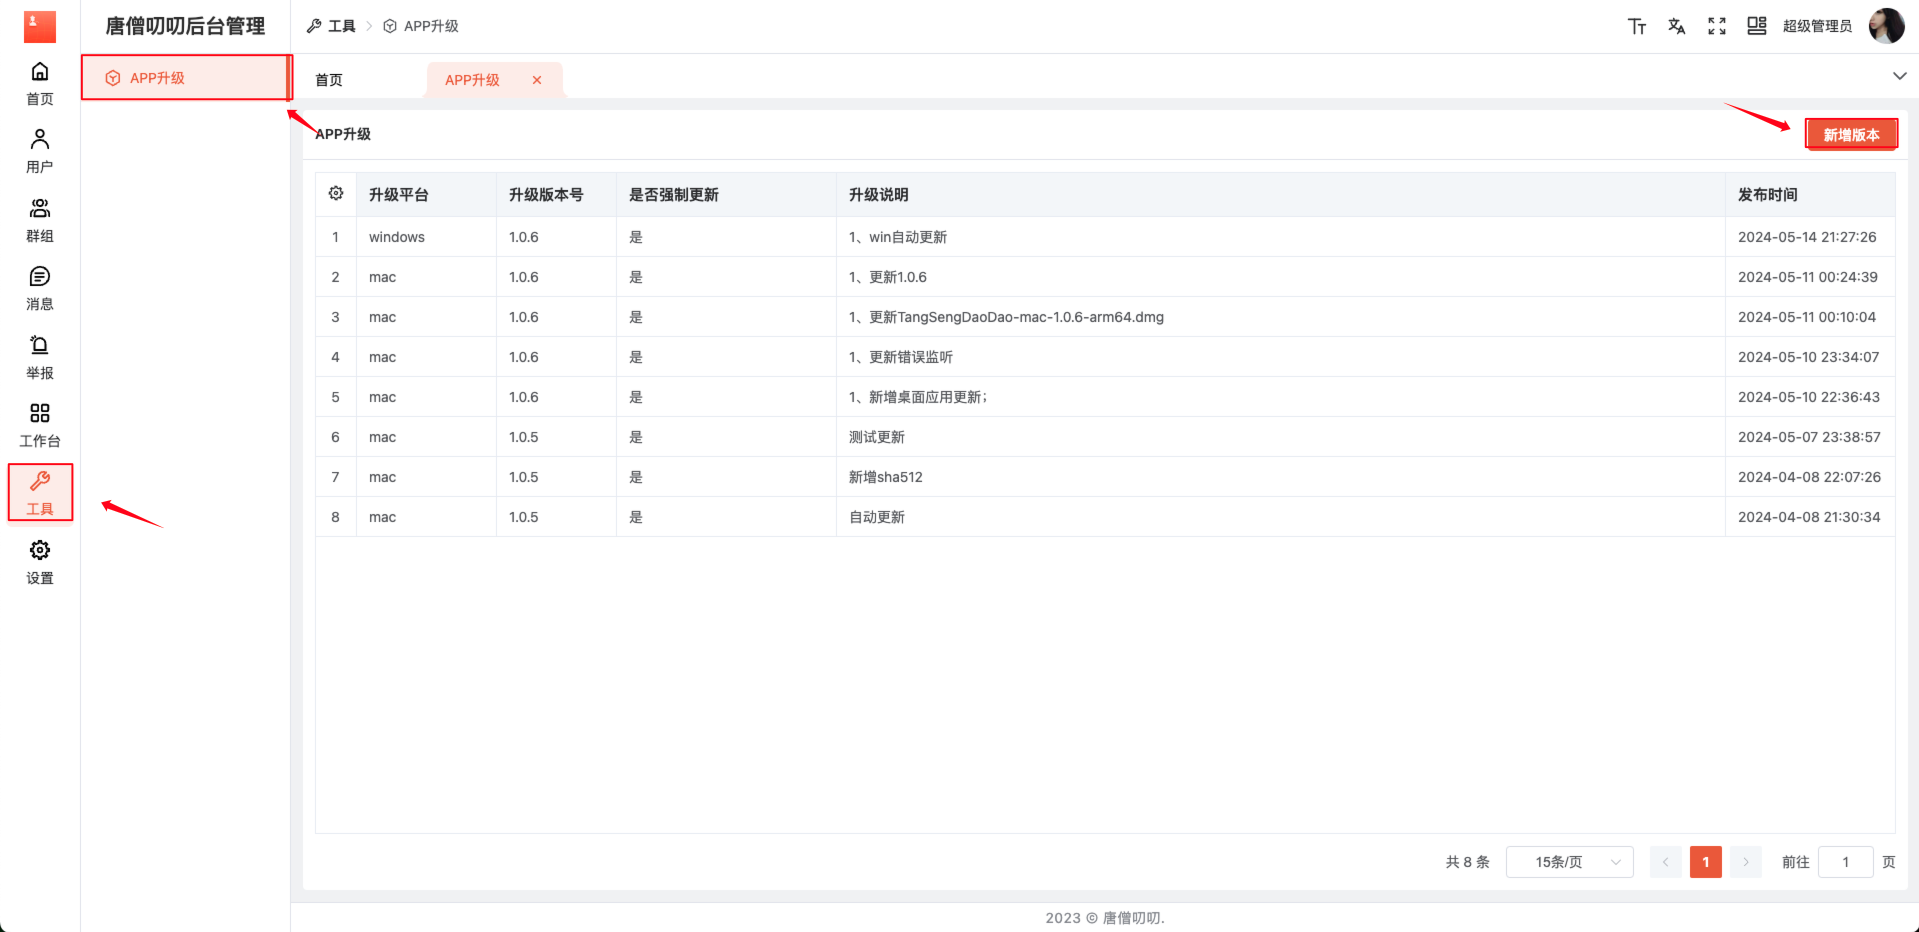Select APP升级 in the submenu

pos(157,78)
